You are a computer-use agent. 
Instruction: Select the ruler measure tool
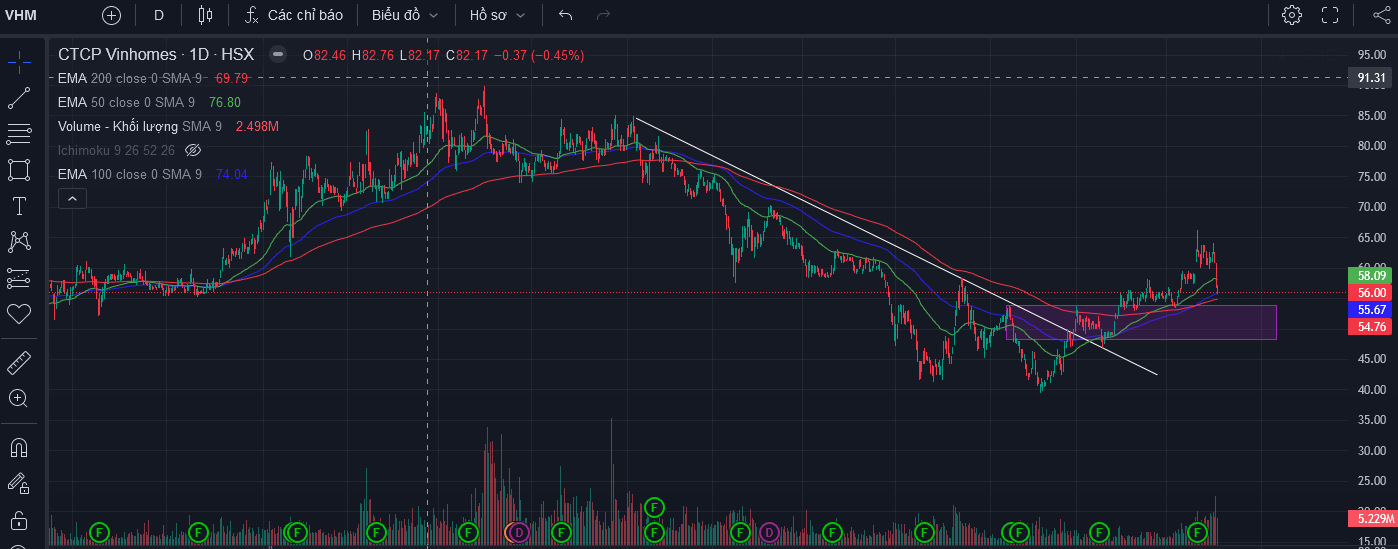click(x=18, y=361)
